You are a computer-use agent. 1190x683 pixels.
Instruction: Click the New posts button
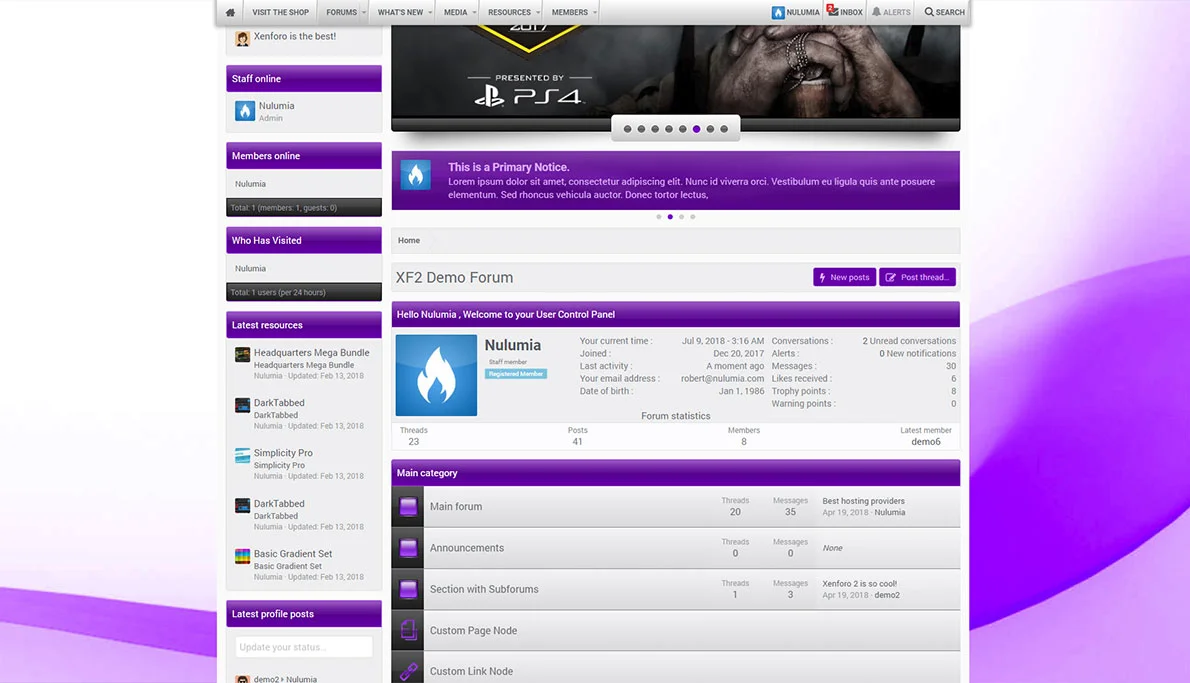click(x=844, y=277)
